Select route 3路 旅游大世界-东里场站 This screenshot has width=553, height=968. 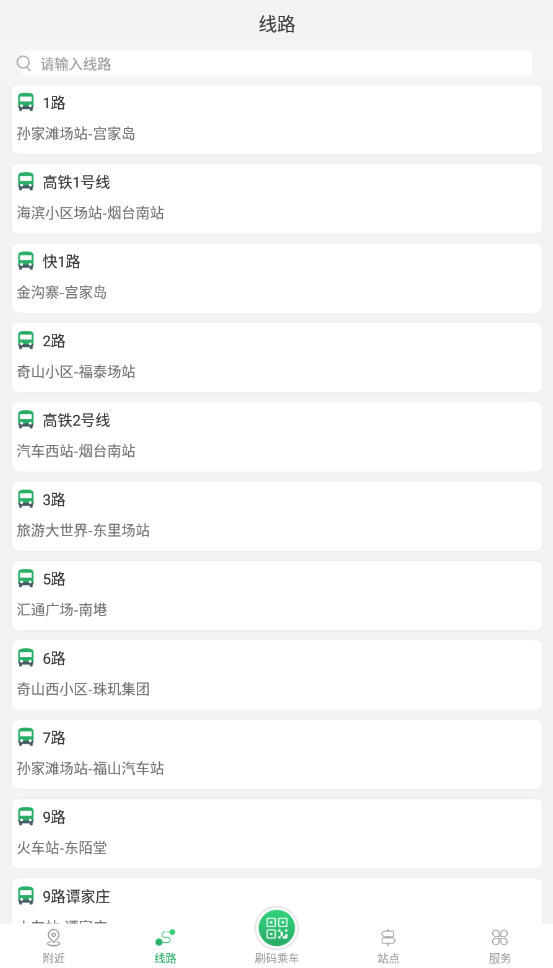(276, 516)
